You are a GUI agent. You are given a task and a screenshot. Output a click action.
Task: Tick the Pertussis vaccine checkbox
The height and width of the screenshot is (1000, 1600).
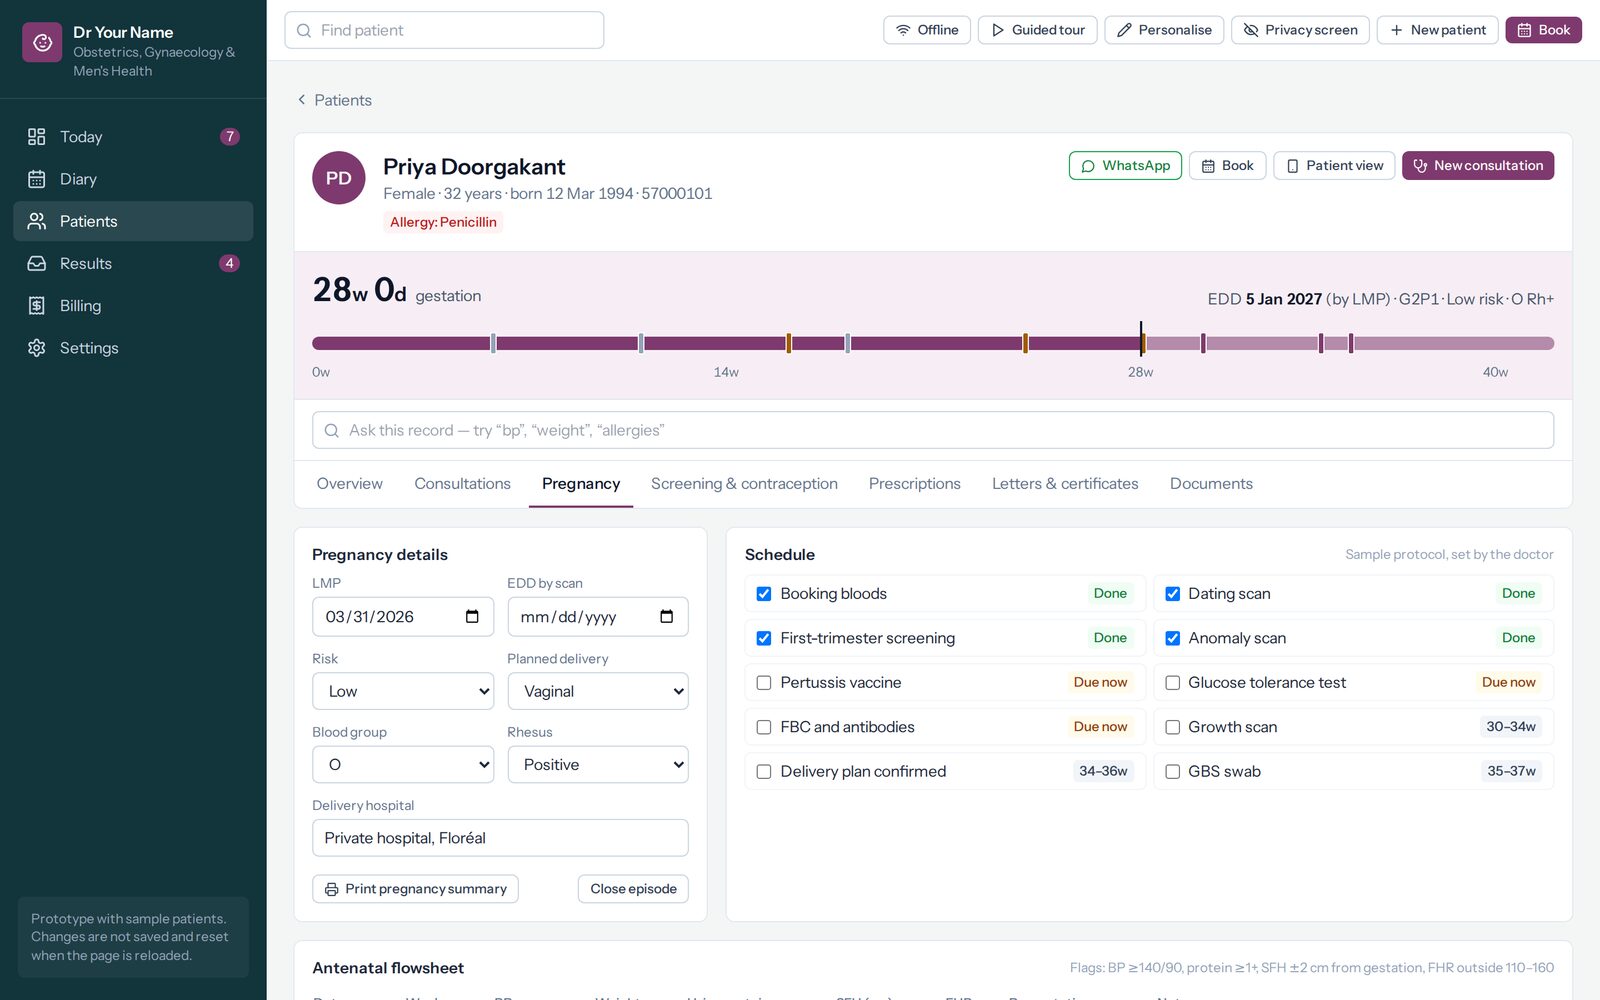(x=764, y=683)
